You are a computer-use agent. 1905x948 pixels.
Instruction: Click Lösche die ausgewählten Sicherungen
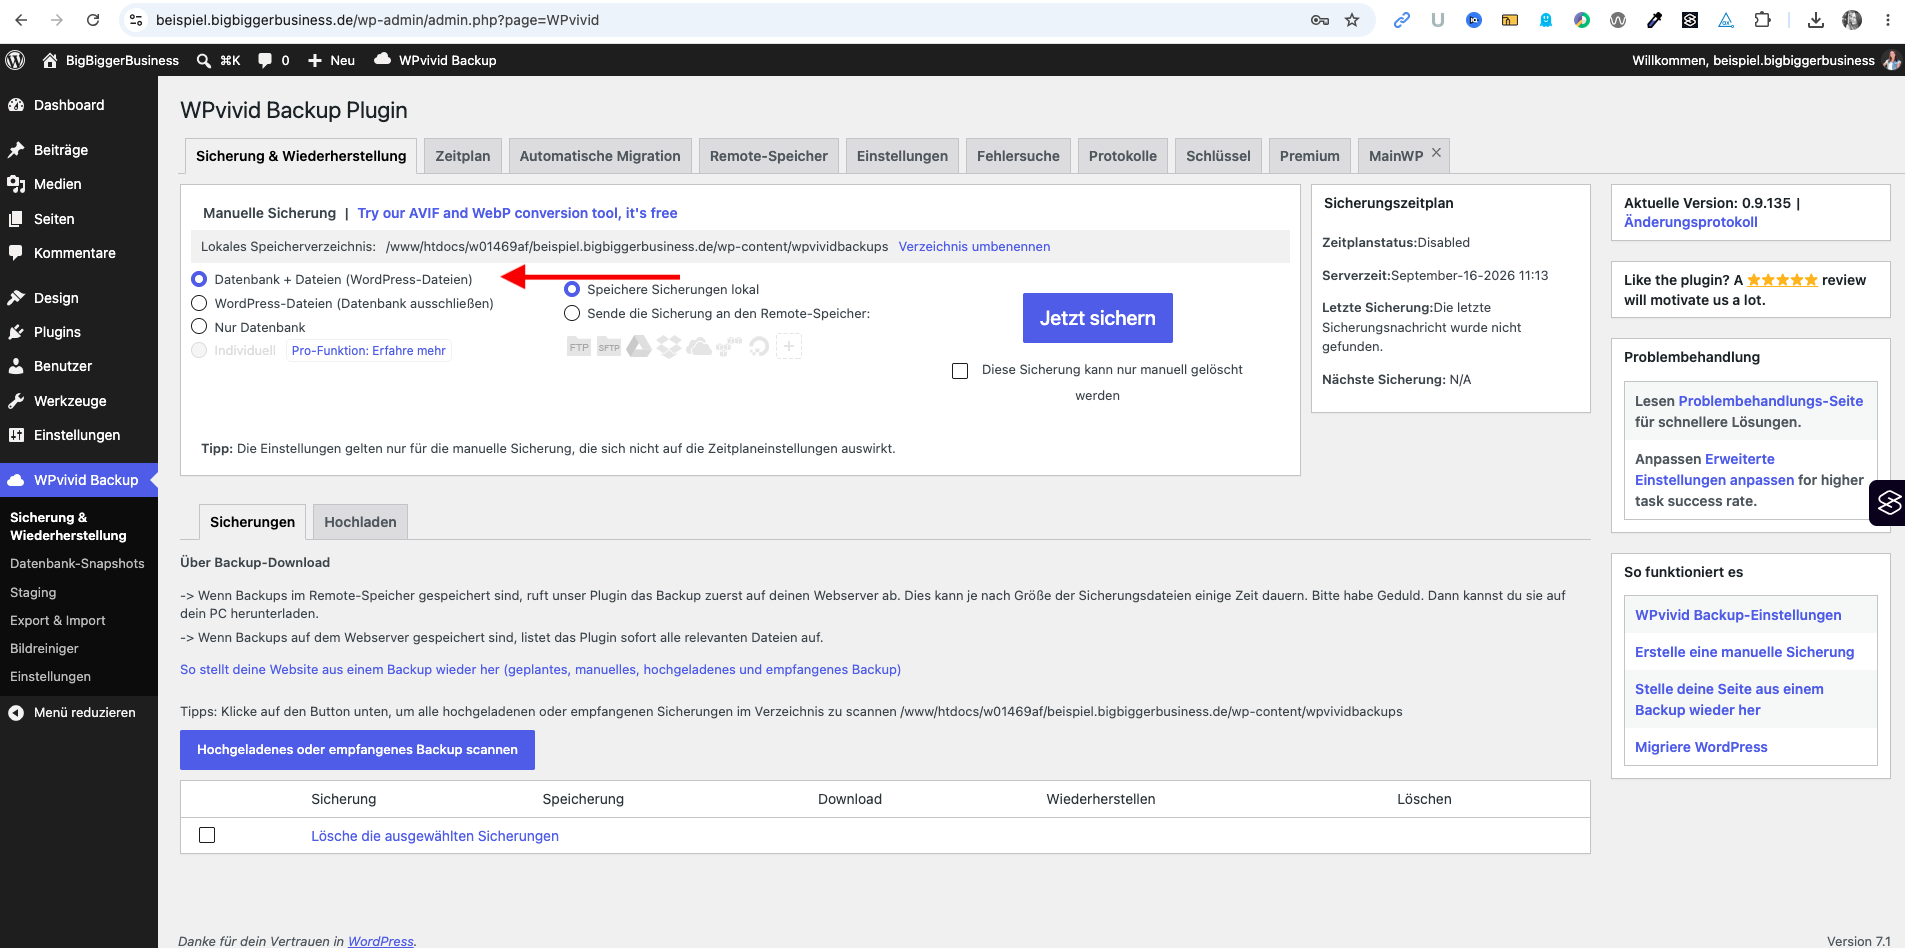tap(435, 836)
